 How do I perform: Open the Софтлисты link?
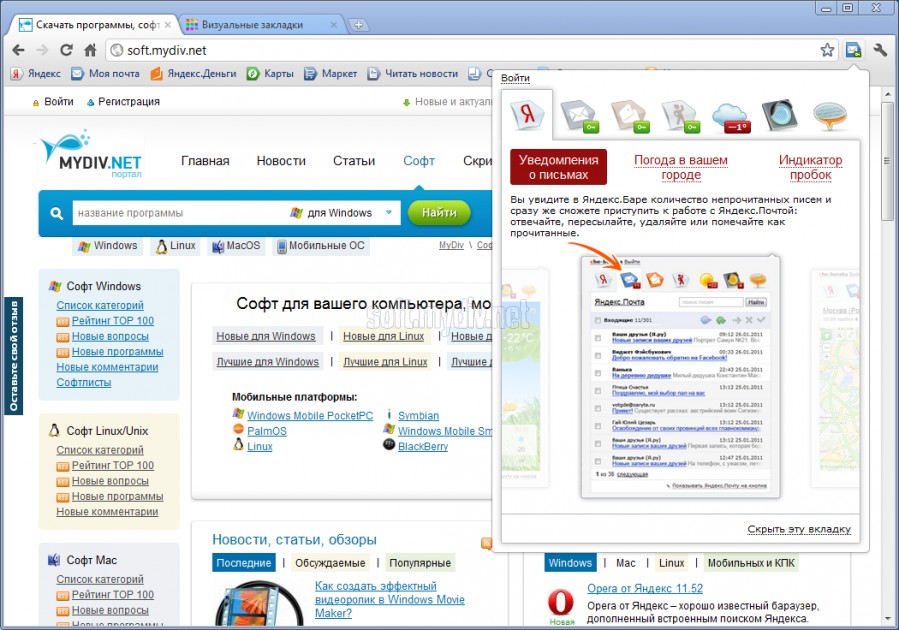[x=84, y=382]
